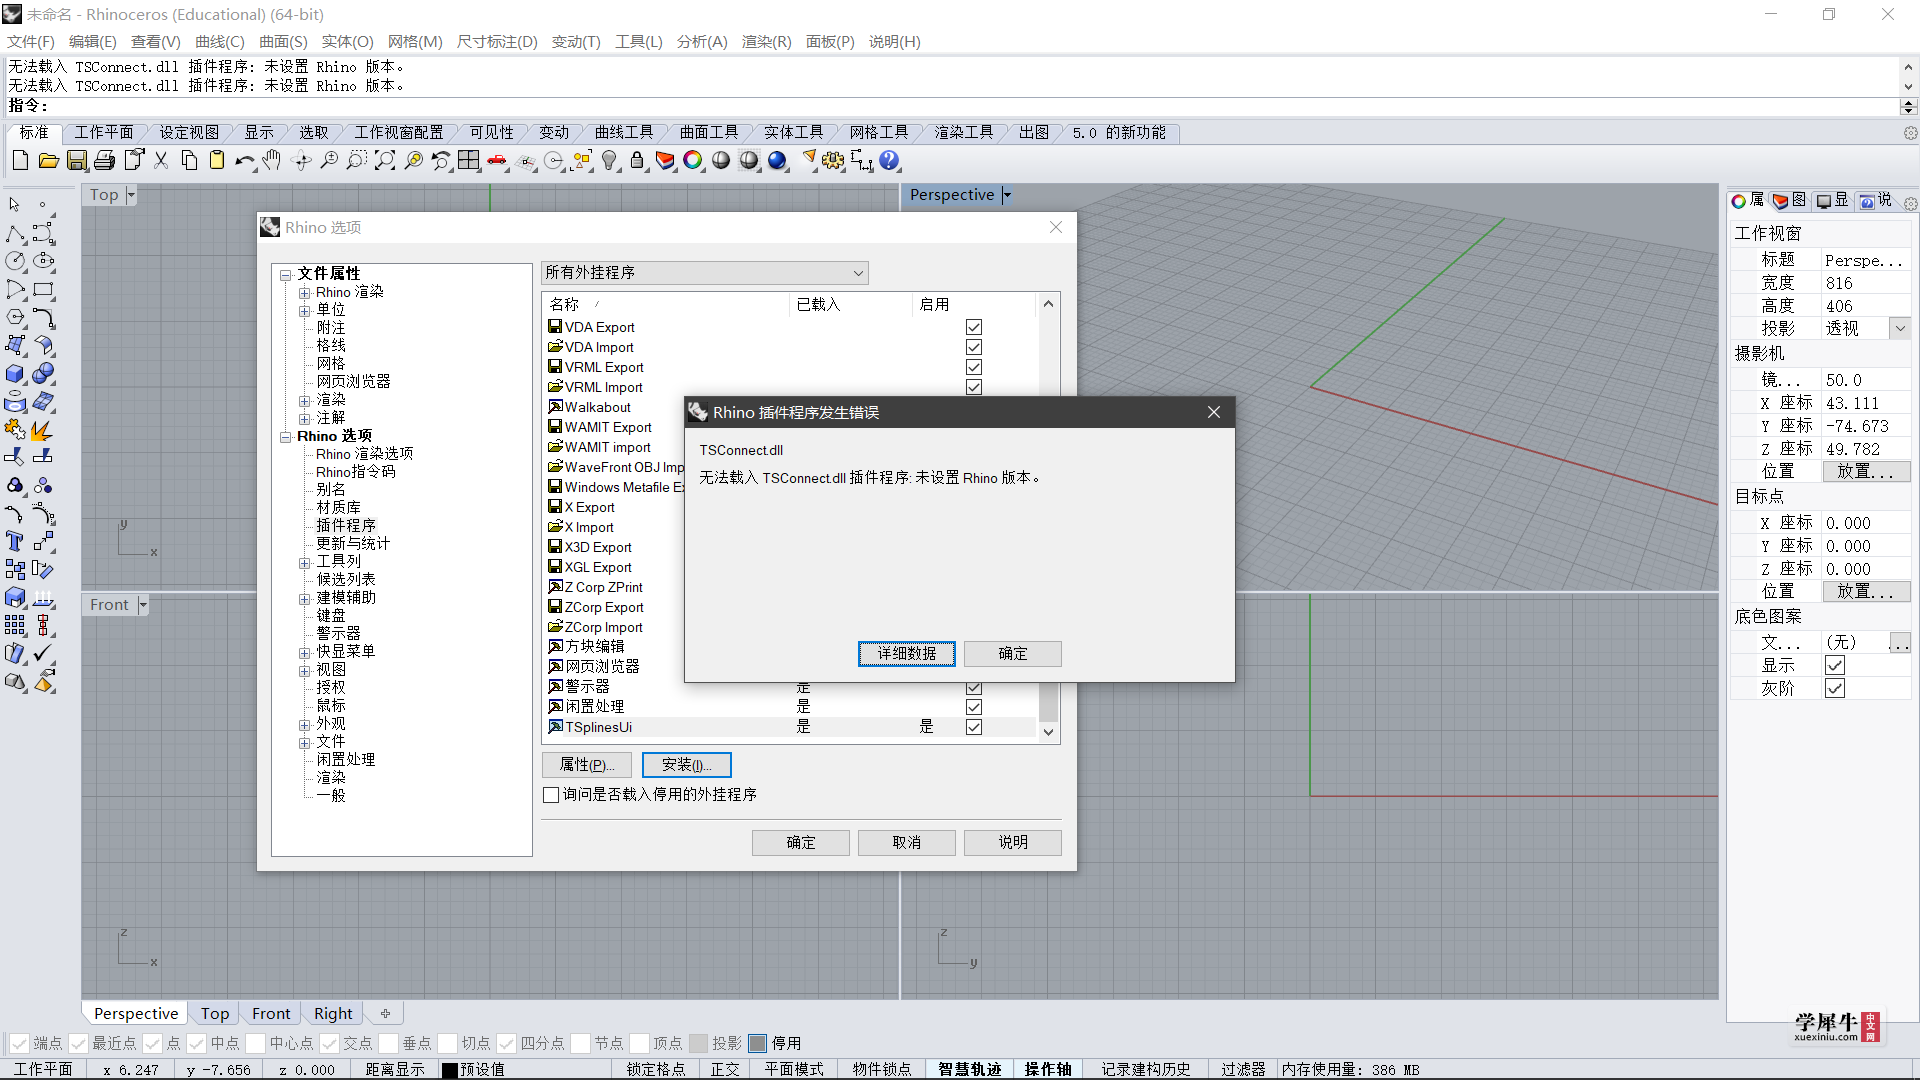
Task: Toggle 端点 osnap checkbox
Action: pos(19,1043)
